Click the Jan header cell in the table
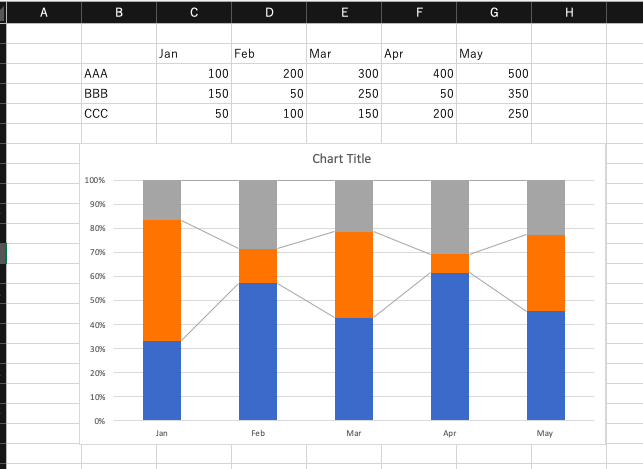This screenshot has width=643, height=469. 193,54
